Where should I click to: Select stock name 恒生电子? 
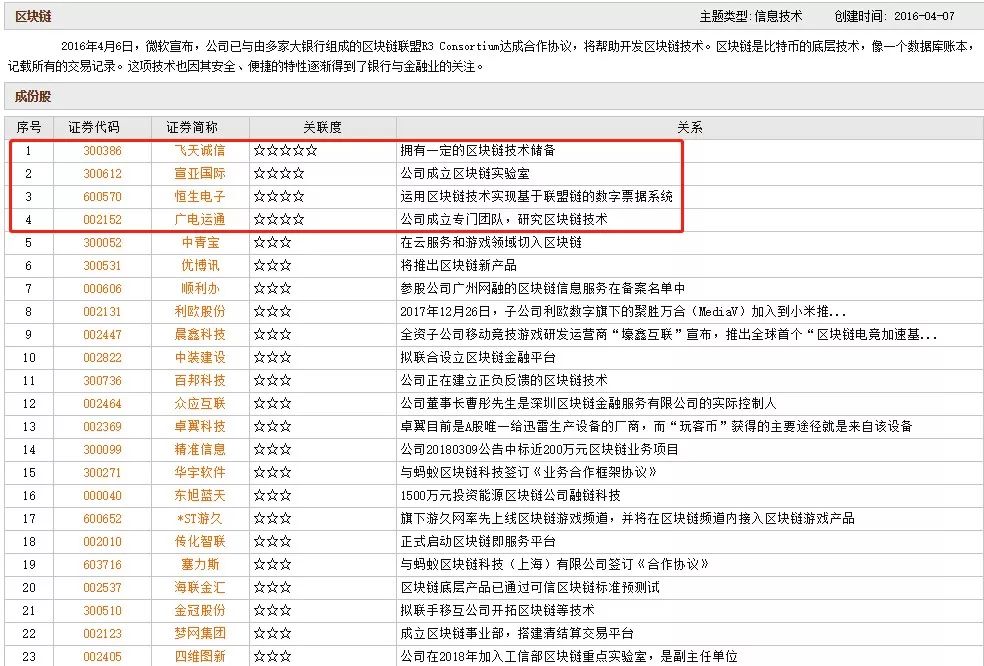[x=200, y=197]
